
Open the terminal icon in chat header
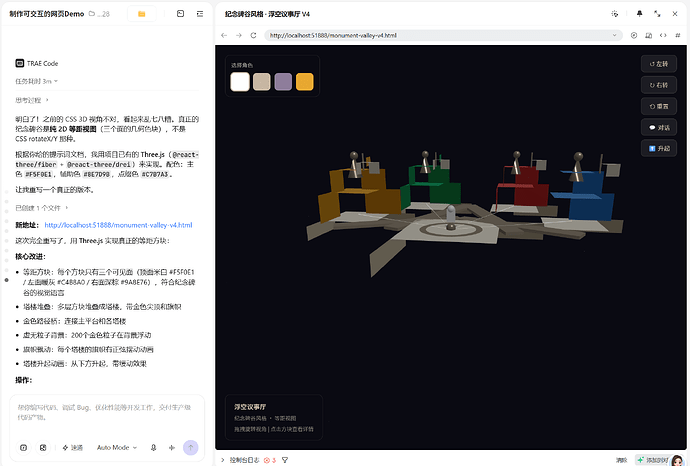click(x=180, y=14)
